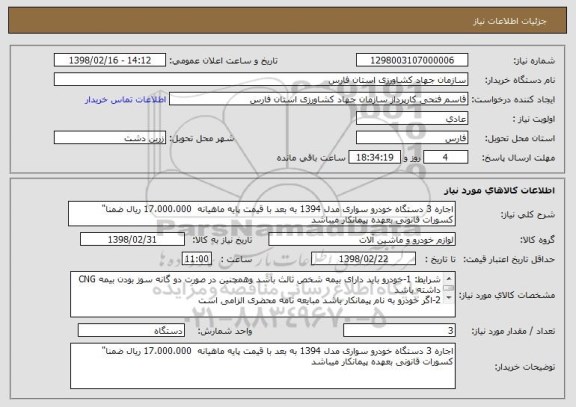Click the مشخصات کالای مورد نیاز label
Screen dimensions: 576x407
point(507,295)
